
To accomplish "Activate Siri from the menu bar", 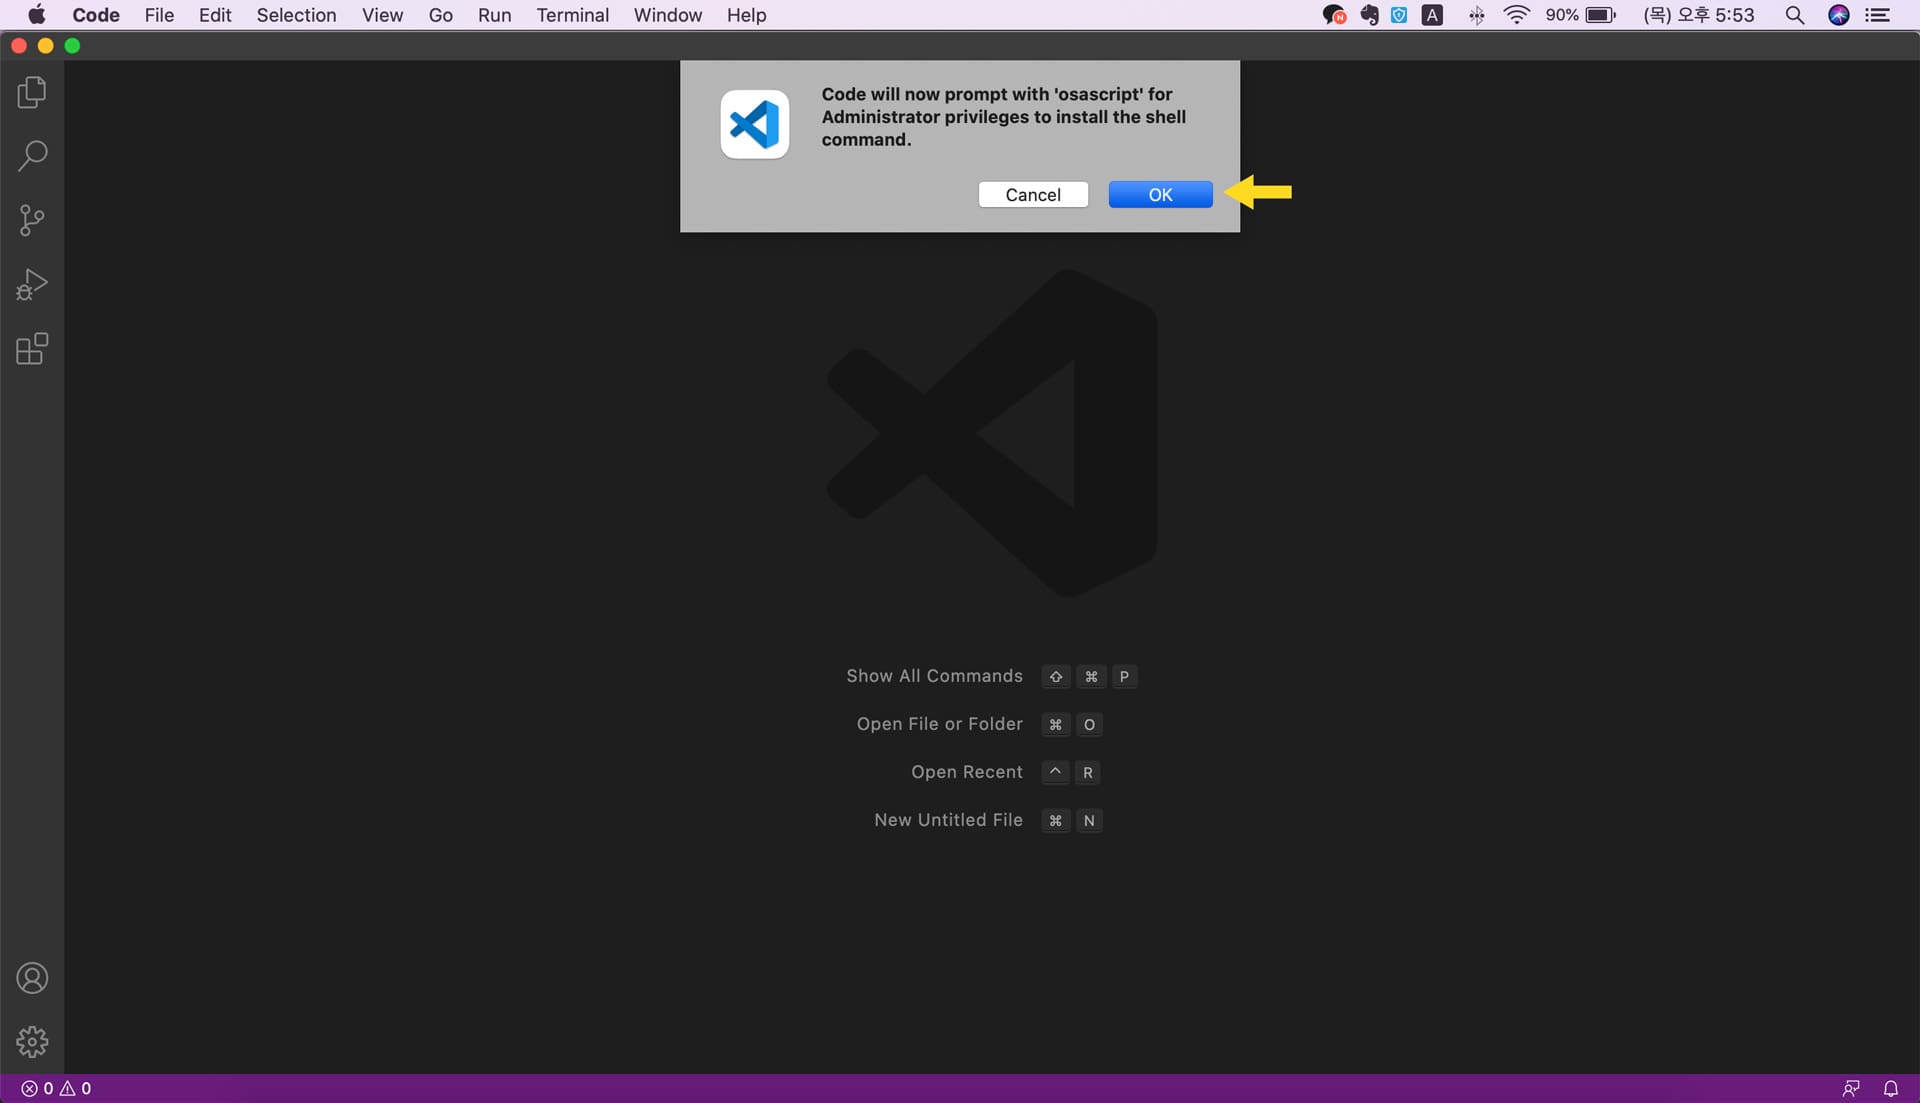I will click(x=1839, y=15).
